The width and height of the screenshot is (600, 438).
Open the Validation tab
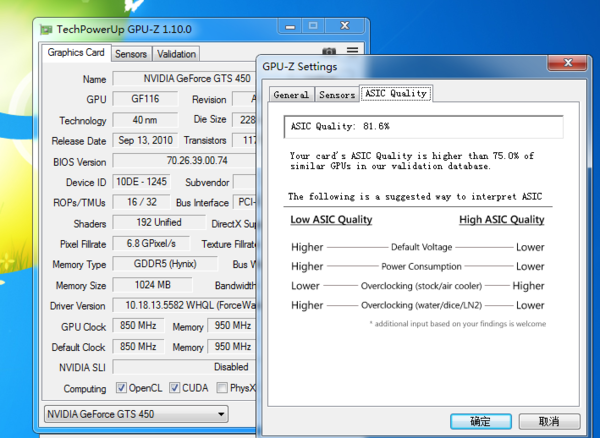176,54
